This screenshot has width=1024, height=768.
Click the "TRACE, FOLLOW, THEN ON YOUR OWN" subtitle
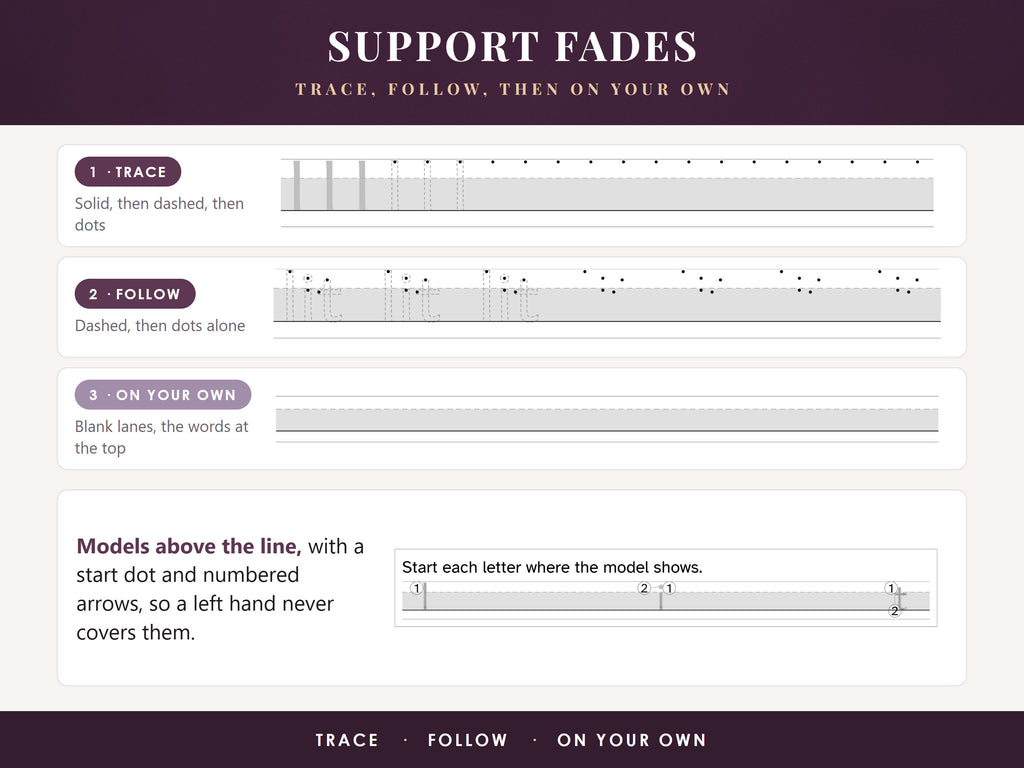pos(513,89)
